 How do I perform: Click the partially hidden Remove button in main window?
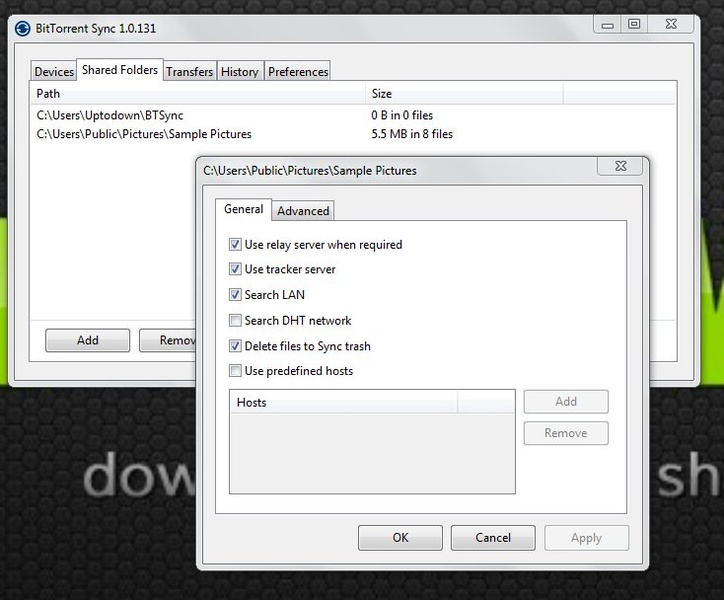tap(168, 340)
